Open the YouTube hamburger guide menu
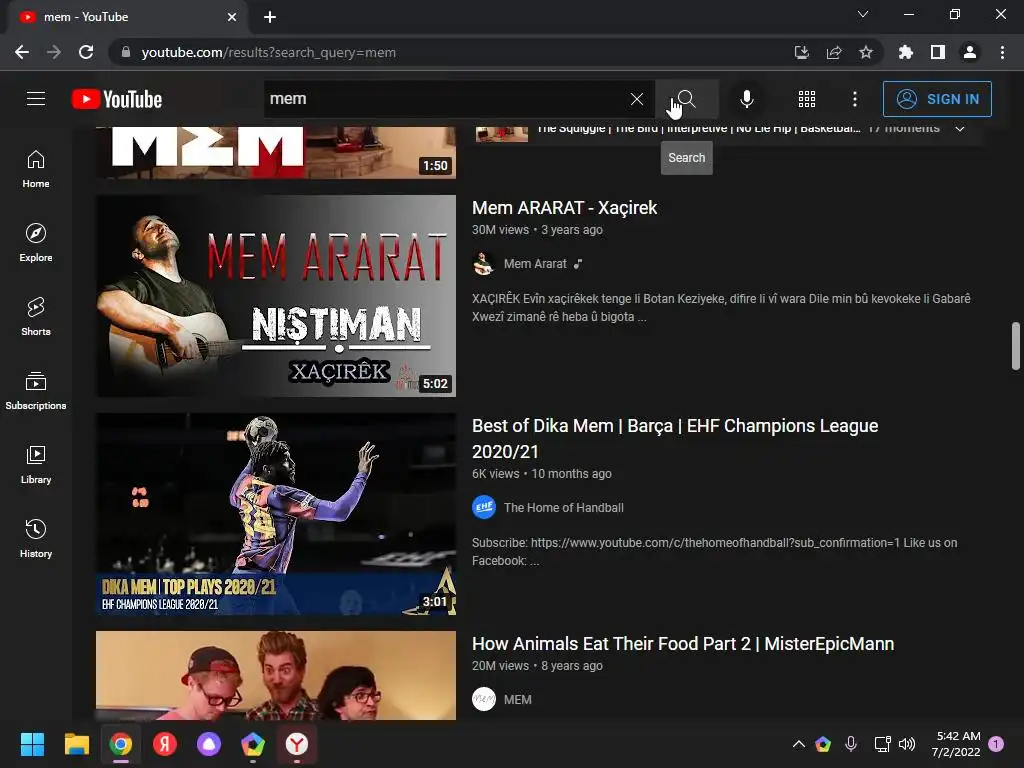 click(x=36, y=99)
